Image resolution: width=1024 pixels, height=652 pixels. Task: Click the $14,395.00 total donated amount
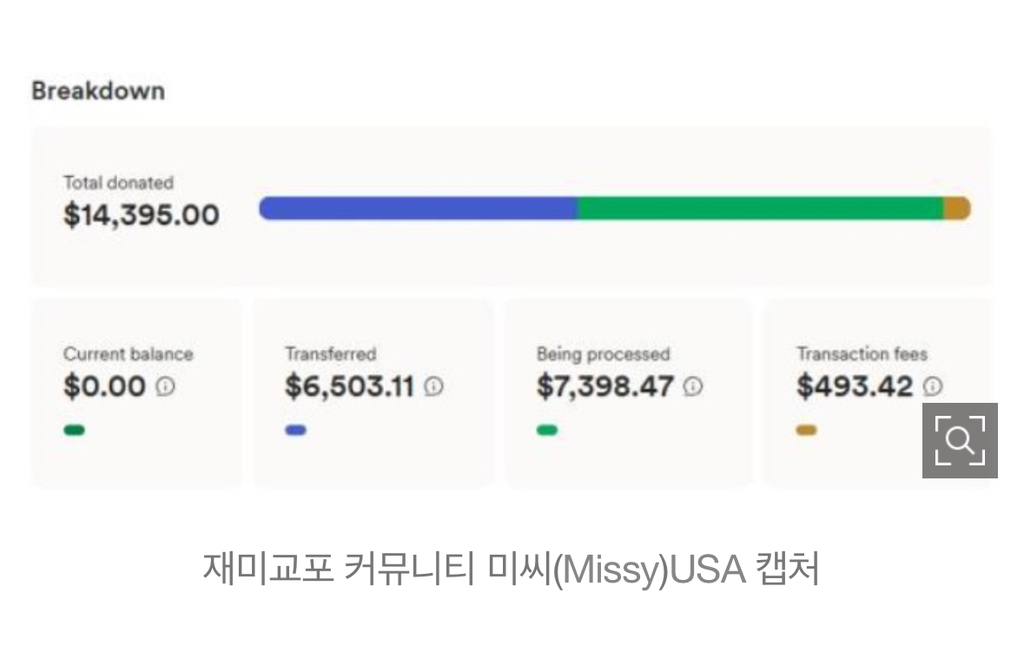click(x=141, y=214)
